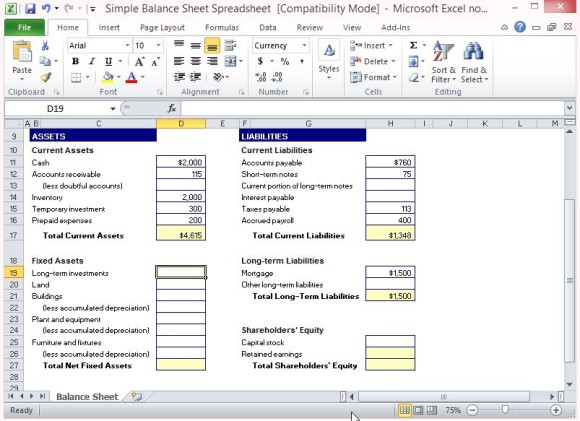Click Delete cells button

point(373,61)
